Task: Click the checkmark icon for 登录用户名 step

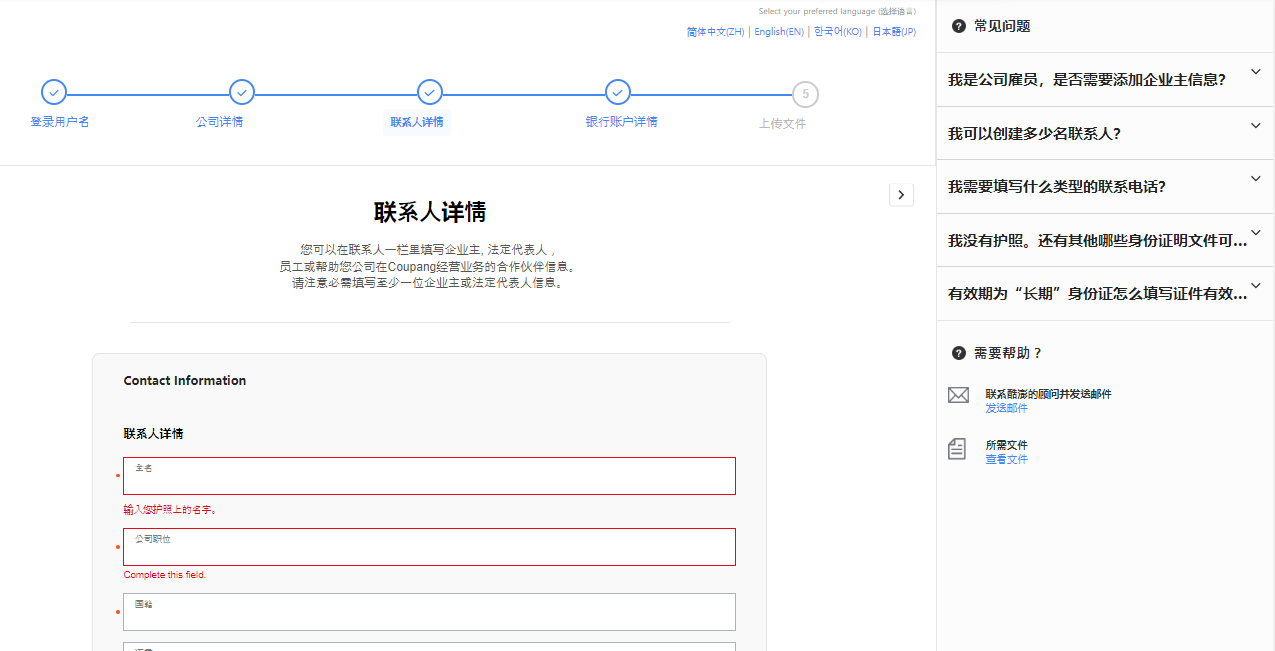Action: coord(53,91)
